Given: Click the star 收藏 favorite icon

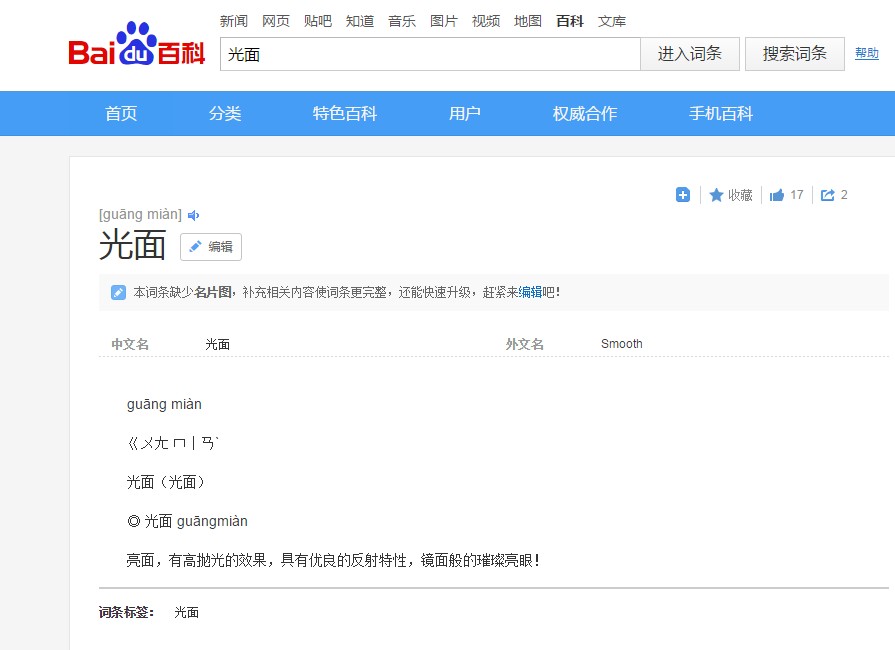Looking at the screenshot, I should pos(716,195).
